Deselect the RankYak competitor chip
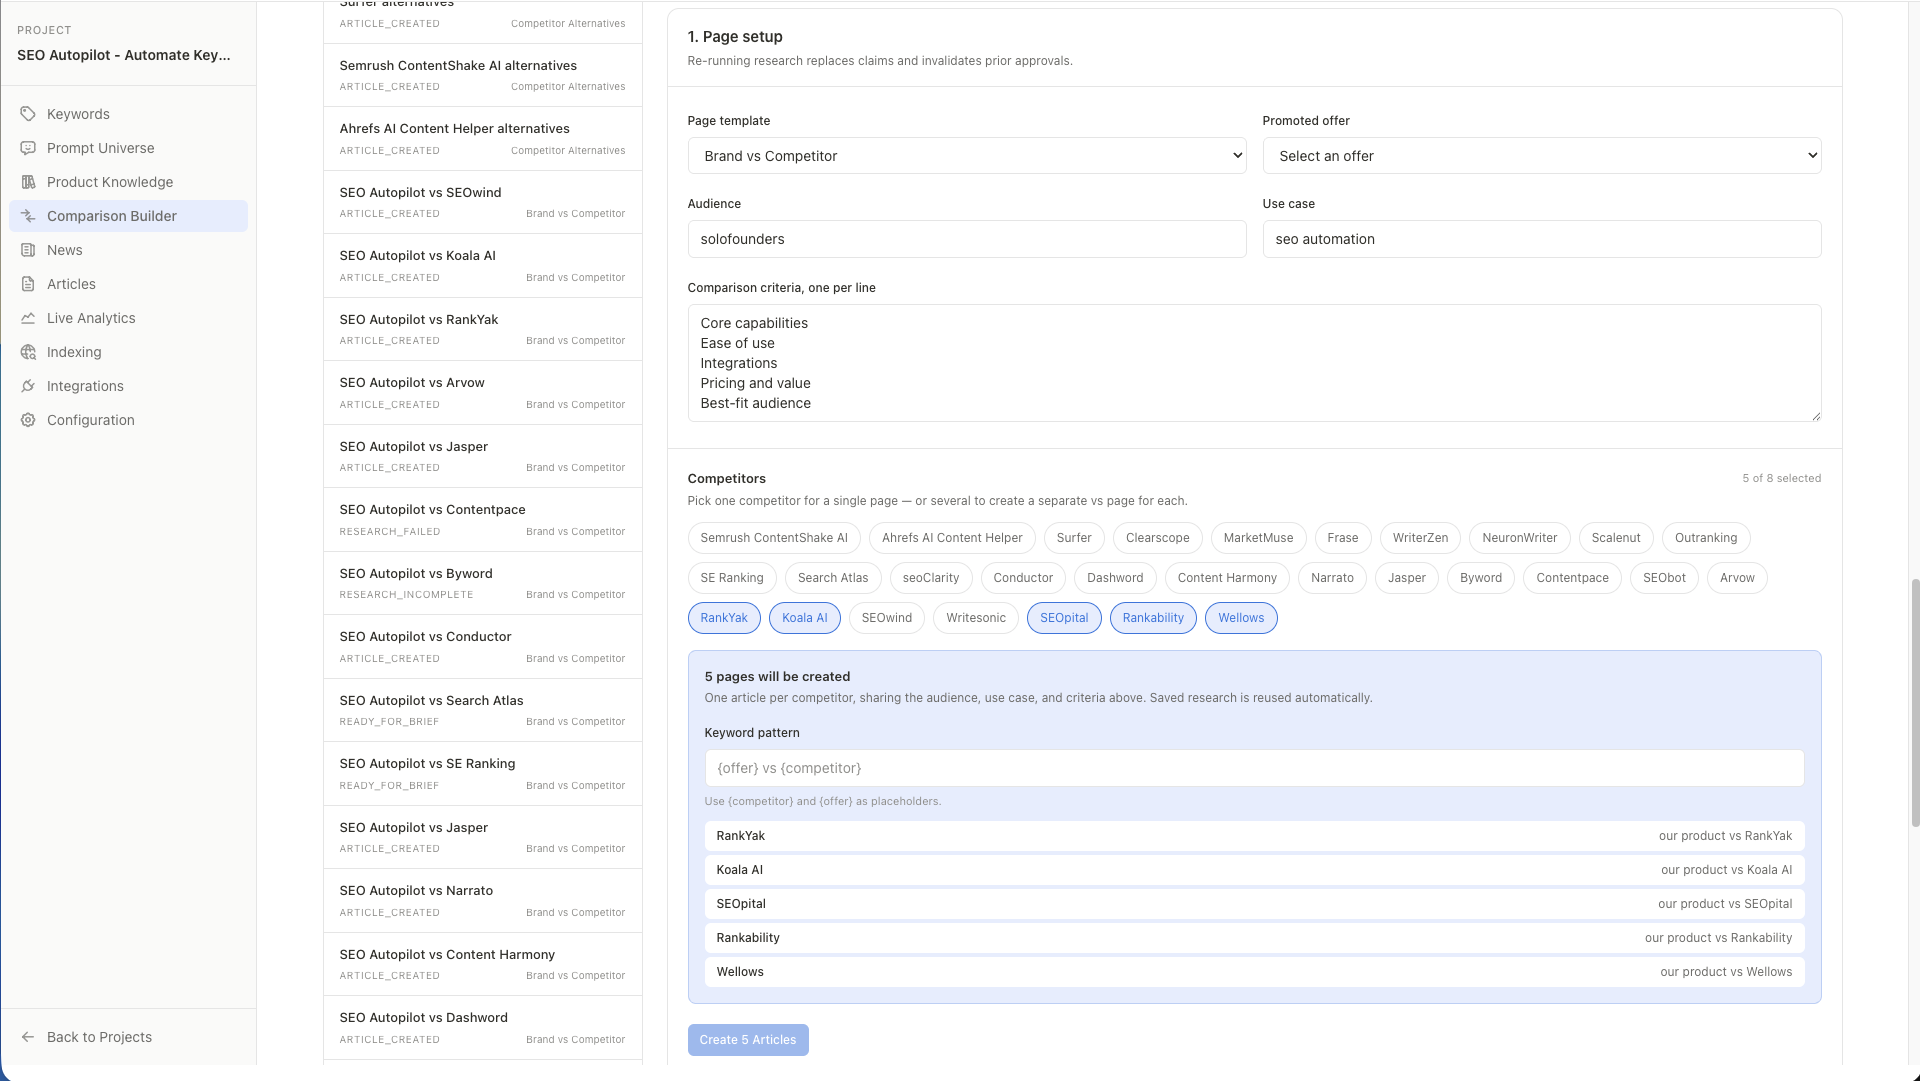Viewport: 1920px width, 1081px height. (724, 618)
